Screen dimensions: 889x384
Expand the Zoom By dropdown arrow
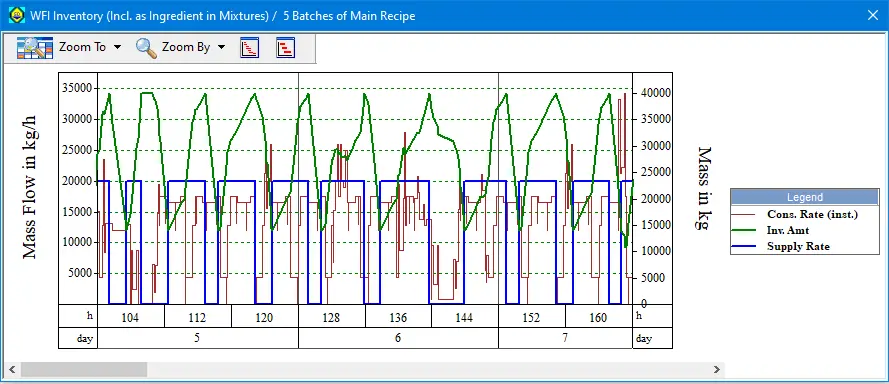pyautogui.click(x=221, y=47)
